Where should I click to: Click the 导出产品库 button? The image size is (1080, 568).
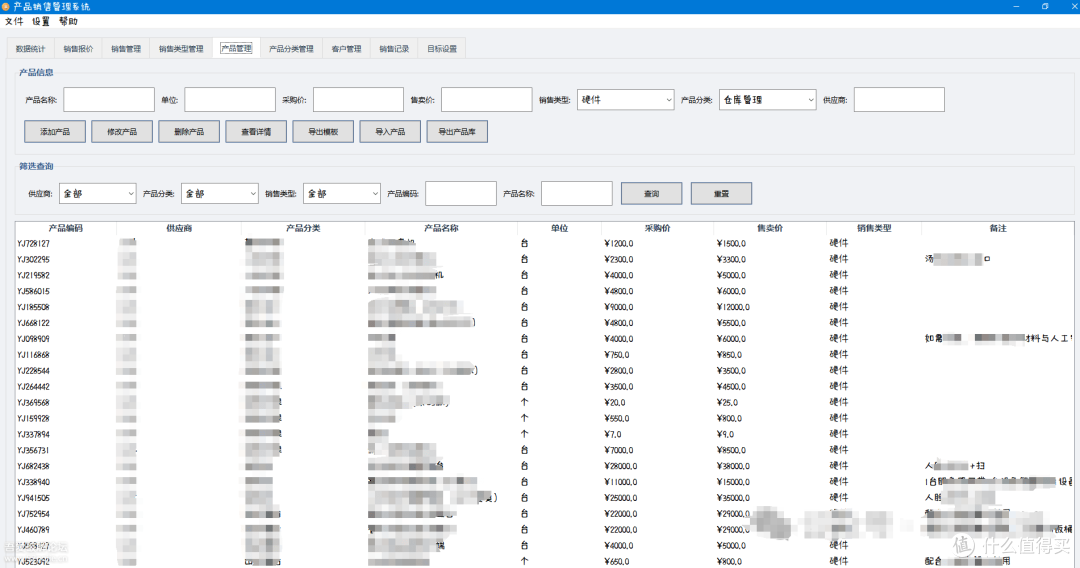tap(457, 132)
